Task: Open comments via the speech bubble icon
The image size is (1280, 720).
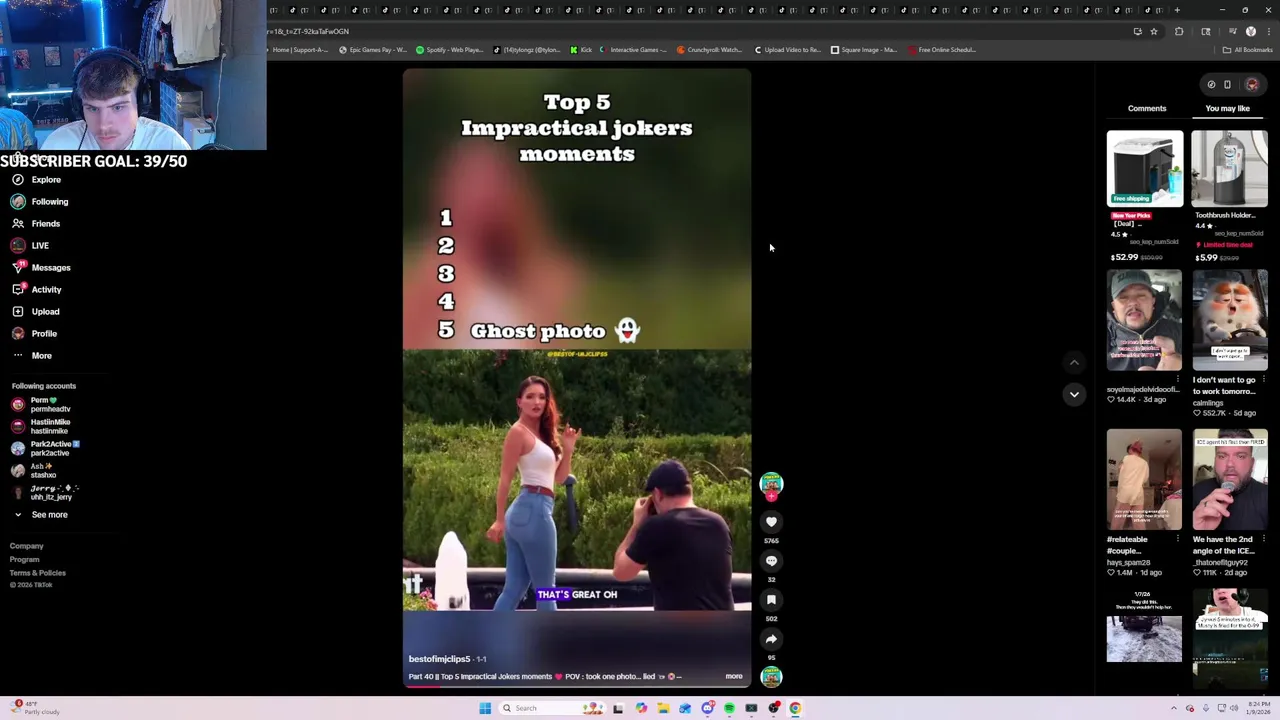Action: point(771,561)
